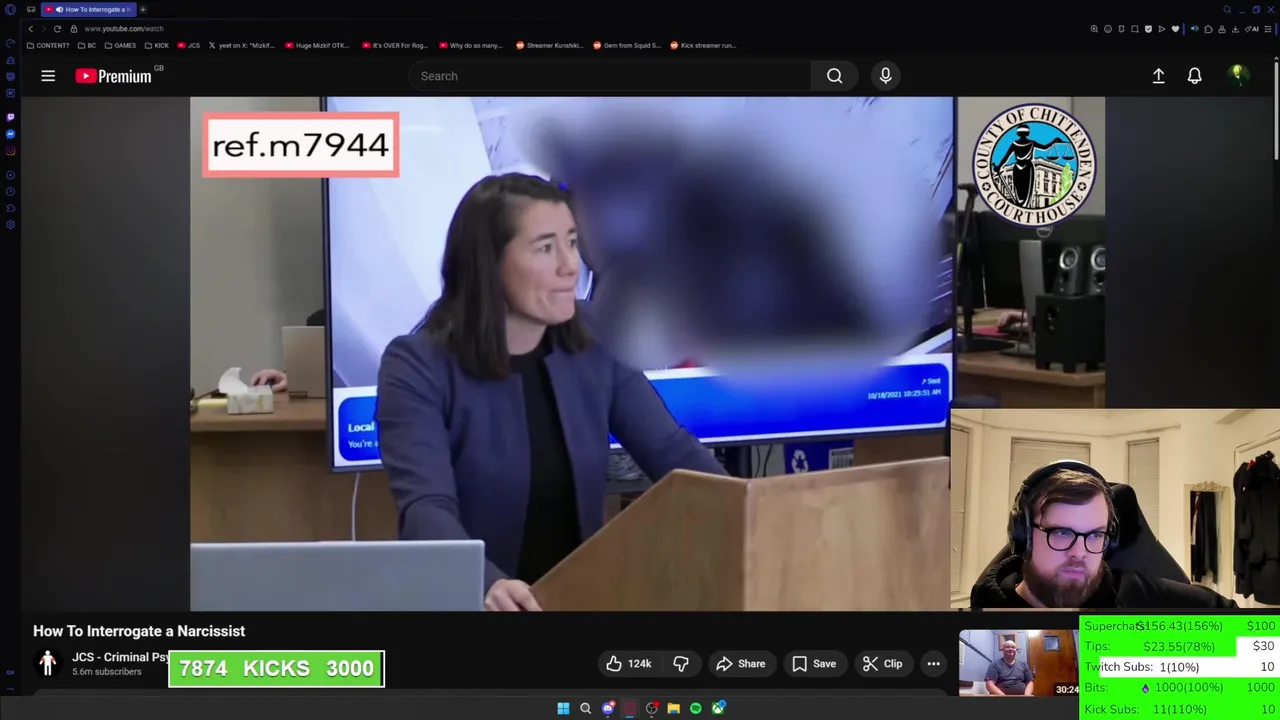Take a snapshot with selection icon

coord(1135,29)
